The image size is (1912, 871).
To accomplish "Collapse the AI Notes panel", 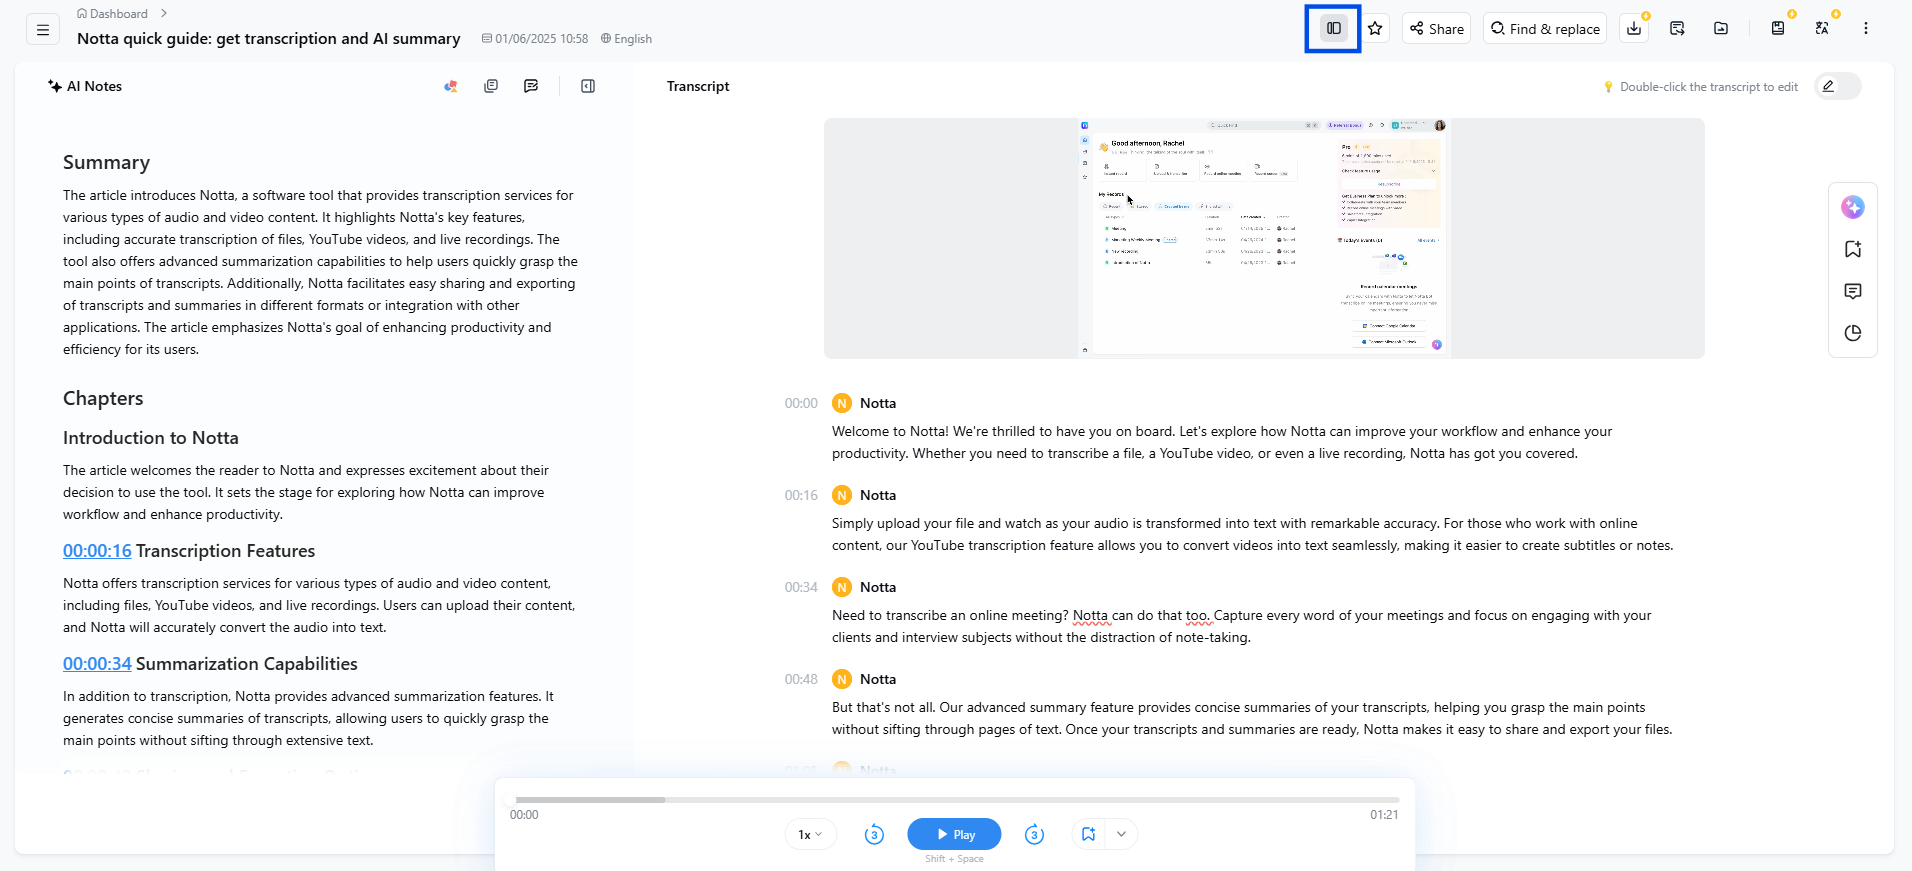I will click(588, 86).
